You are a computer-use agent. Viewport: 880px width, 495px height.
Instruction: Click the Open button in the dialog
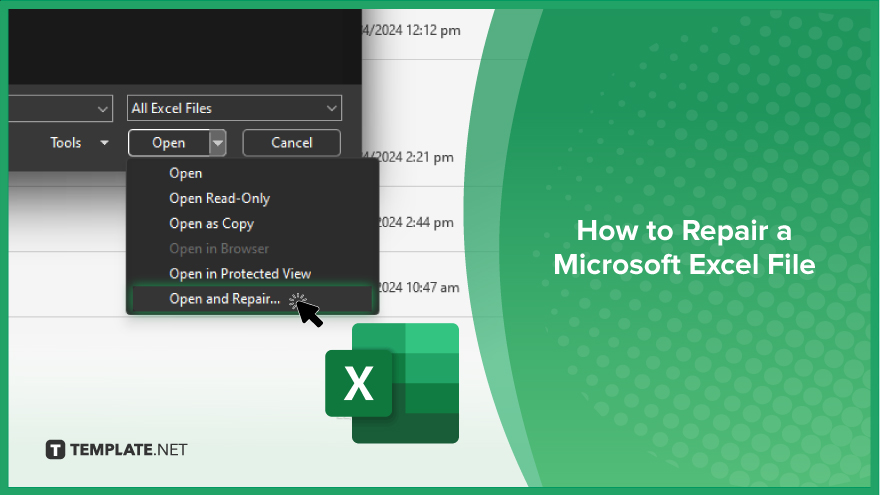coord(169,143)
